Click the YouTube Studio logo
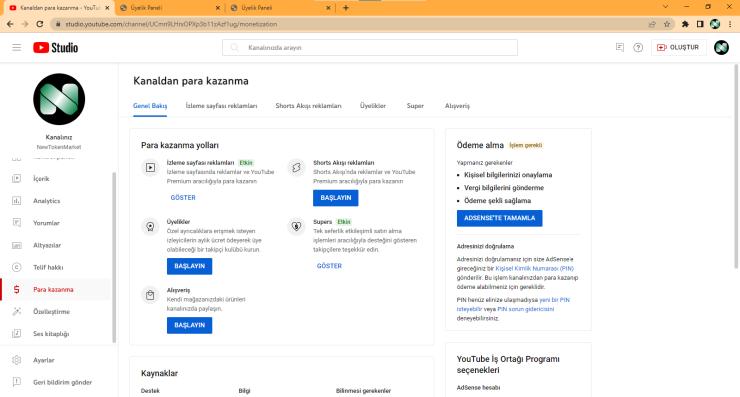 [56, 48]
